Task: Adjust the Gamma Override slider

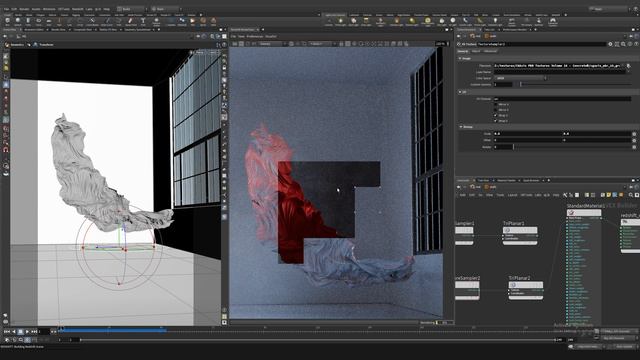Action: tap(576, 84)
